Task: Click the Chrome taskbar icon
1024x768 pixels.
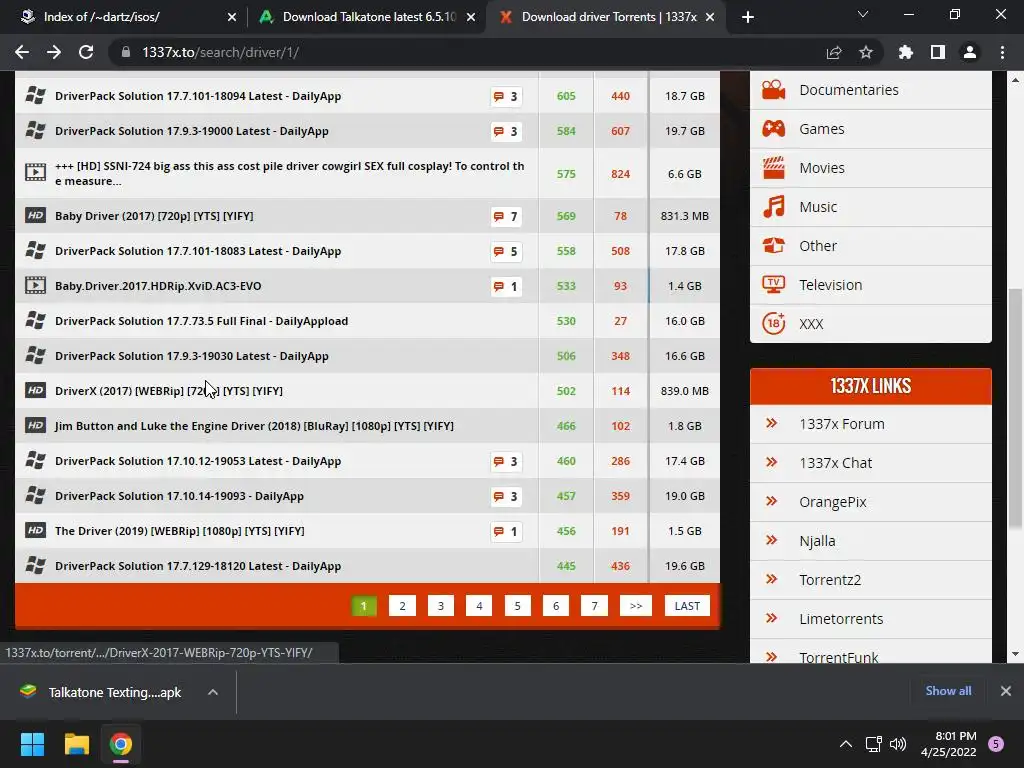Action: pyautogui.click(x=121, y=744)
